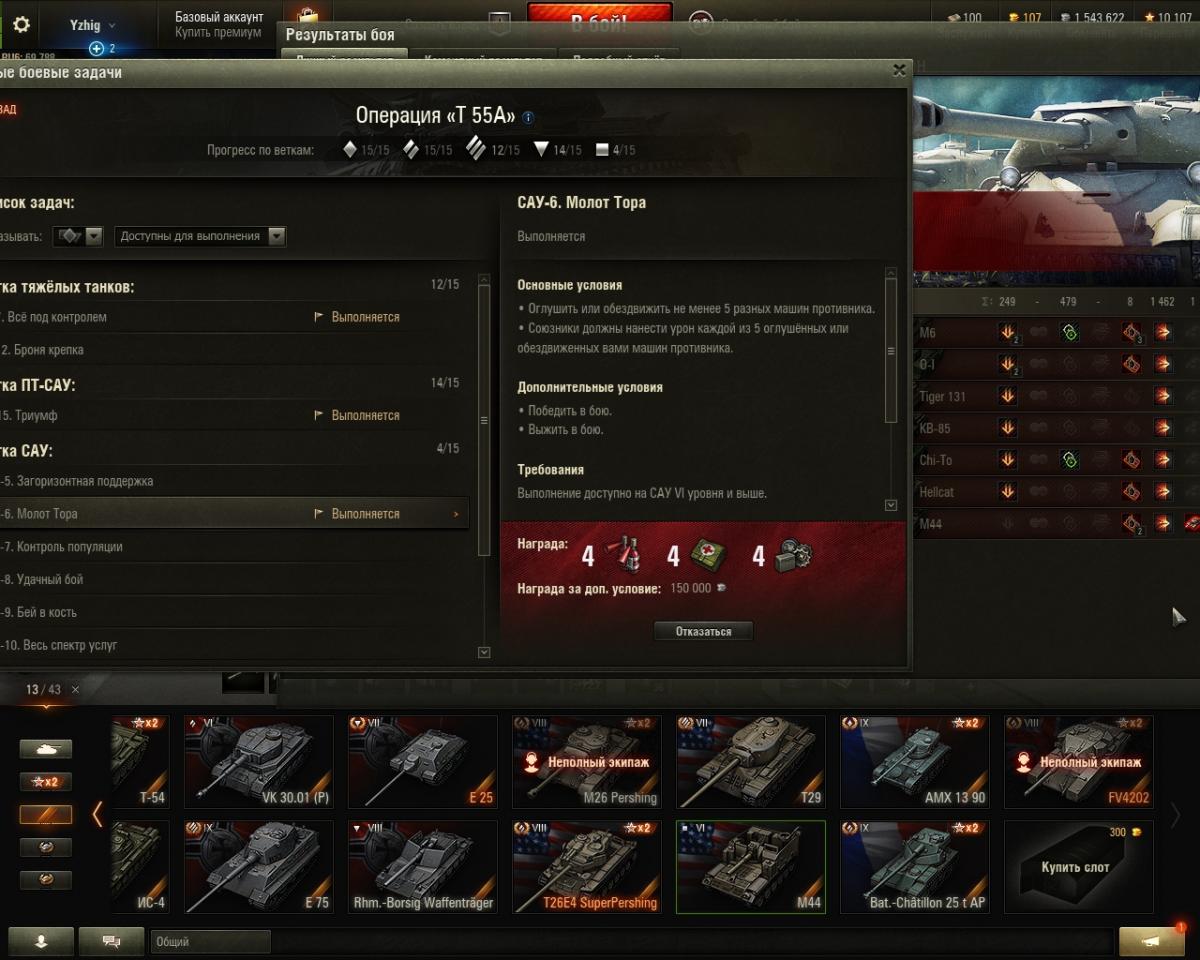
Task: Click the tank destroyer branch icon 14/15
Action: pos(541,150)
